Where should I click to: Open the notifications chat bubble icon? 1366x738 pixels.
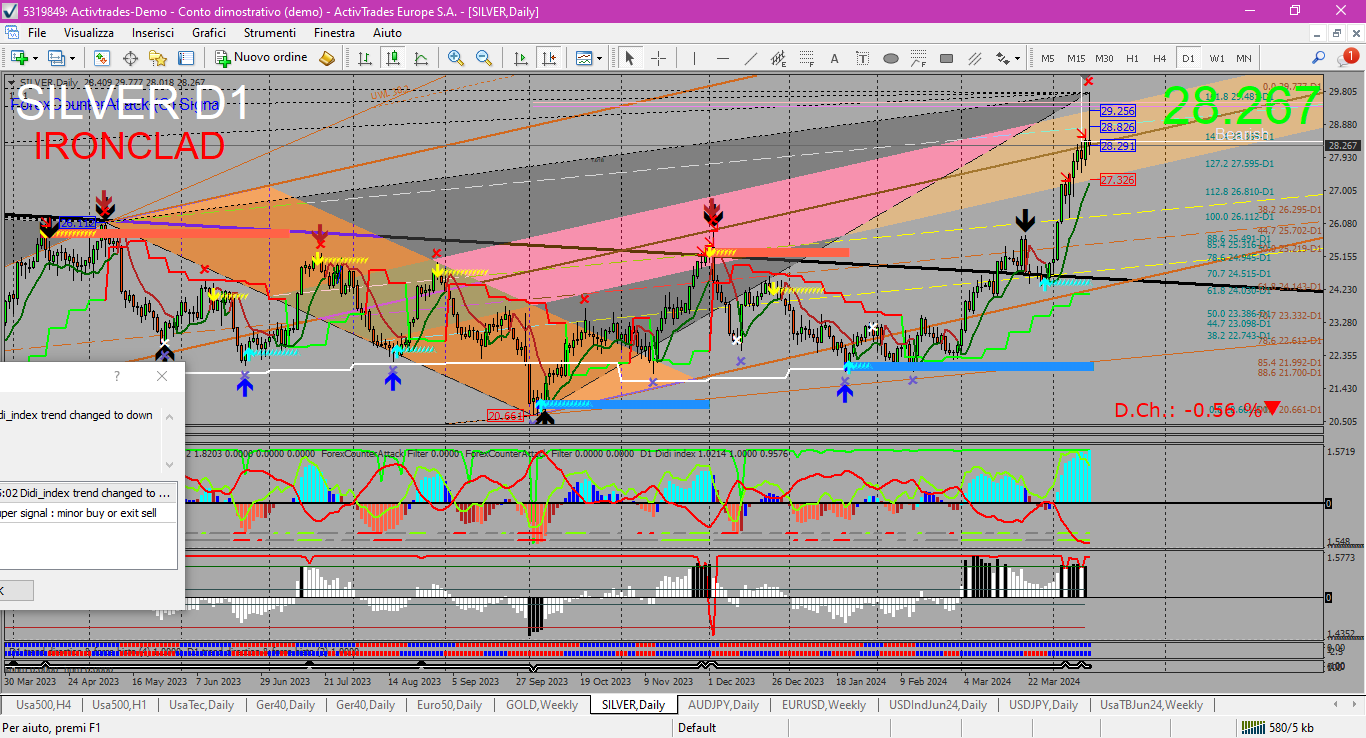[1347, 58]
